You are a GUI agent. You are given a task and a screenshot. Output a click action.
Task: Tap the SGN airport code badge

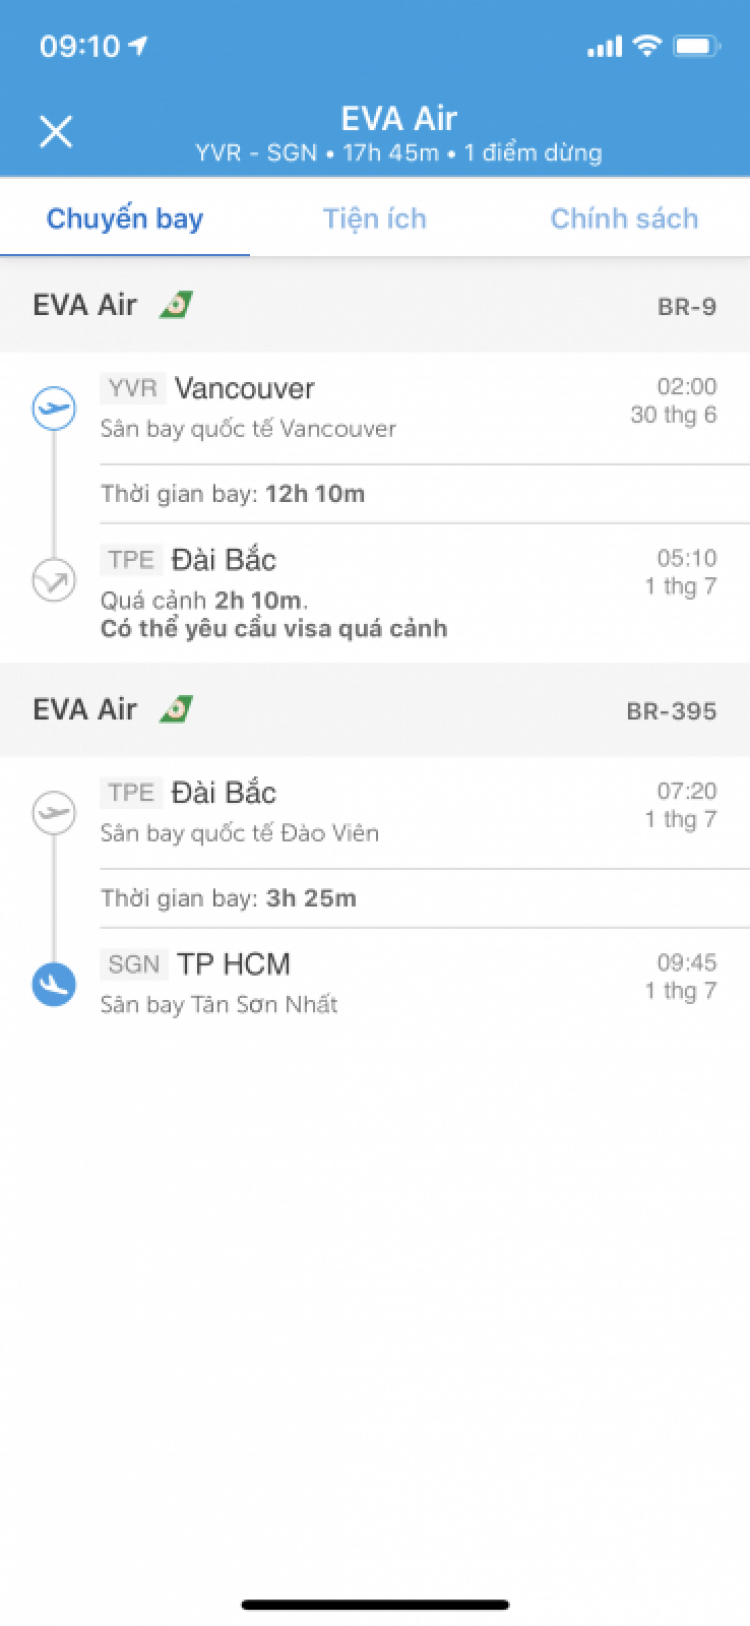pyautogui.click(x=134, y=964)
